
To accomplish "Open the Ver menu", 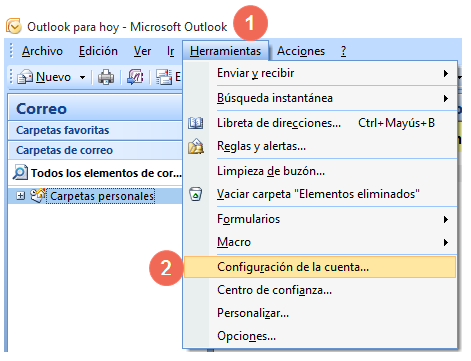I will [x=142, y=51].
